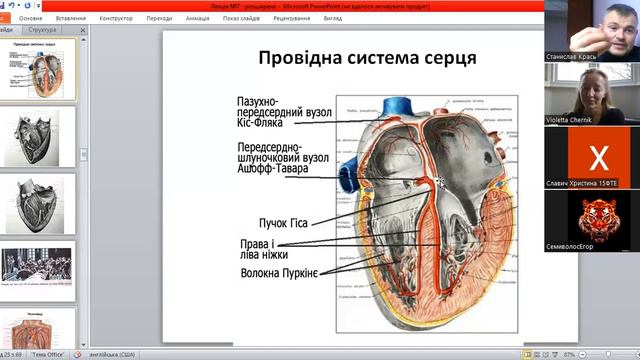Open the Вигляд ribbon tab
The height and width of the screenshot is (360, 640).
(x=333, y=18)
